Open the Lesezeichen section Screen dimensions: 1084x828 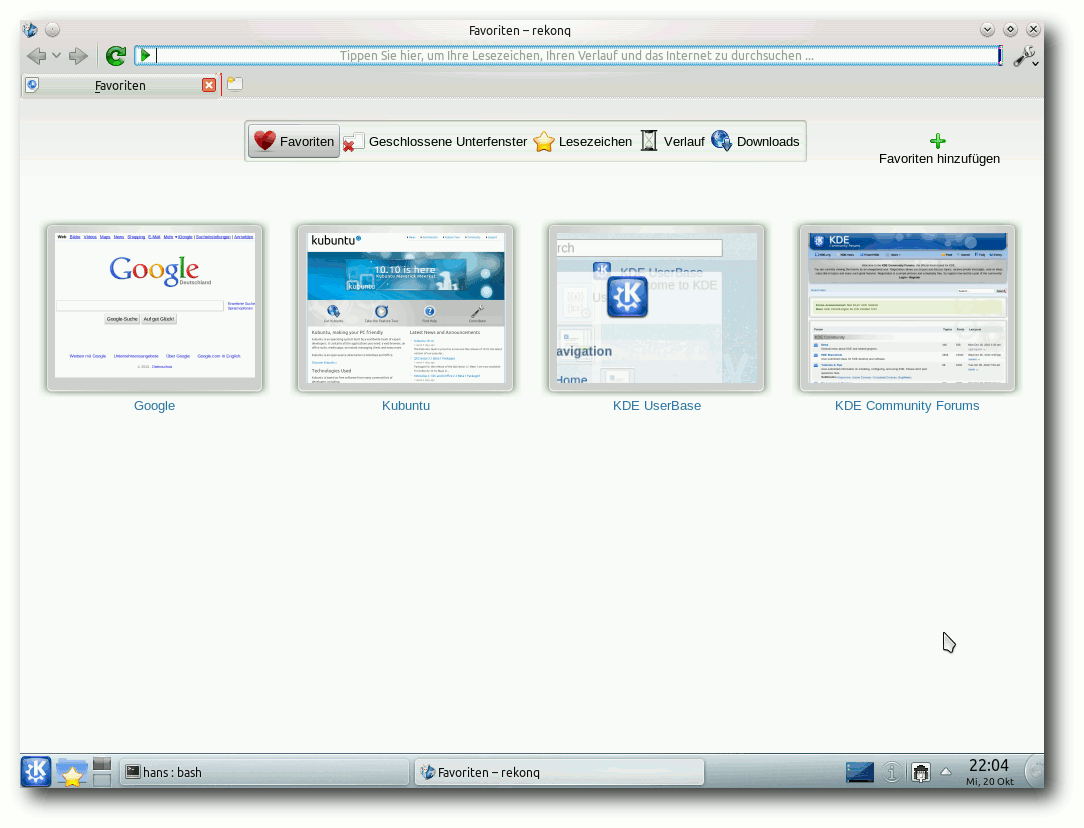coord(583,141)
